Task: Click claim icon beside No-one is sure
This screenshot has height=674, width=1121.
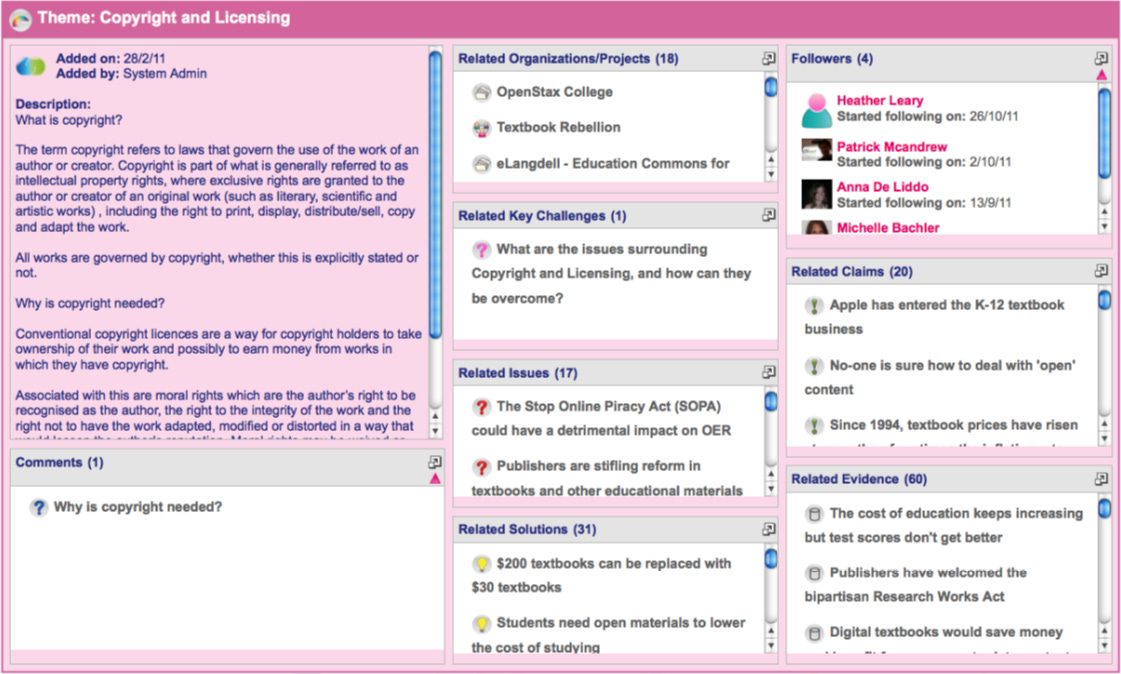Action: pos(814,366)
